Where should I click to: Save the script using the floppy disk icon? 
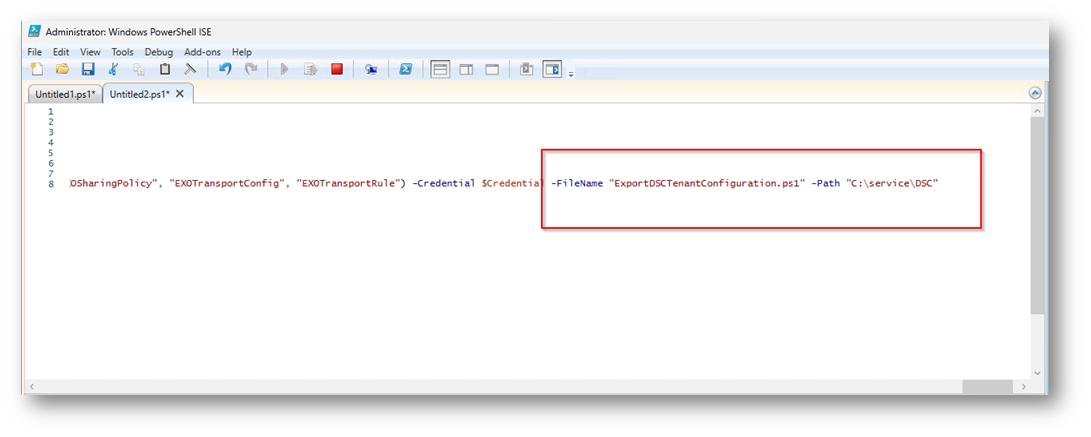pyautogui.click(x=87, y=69)
